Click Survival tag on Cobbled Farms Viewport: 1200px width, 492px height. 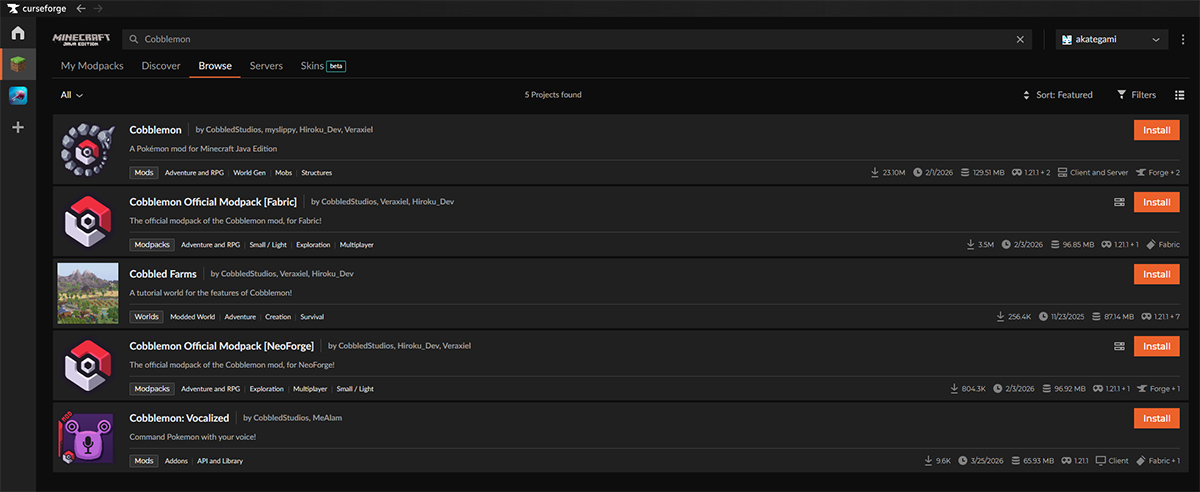click(x=312, y=317)
